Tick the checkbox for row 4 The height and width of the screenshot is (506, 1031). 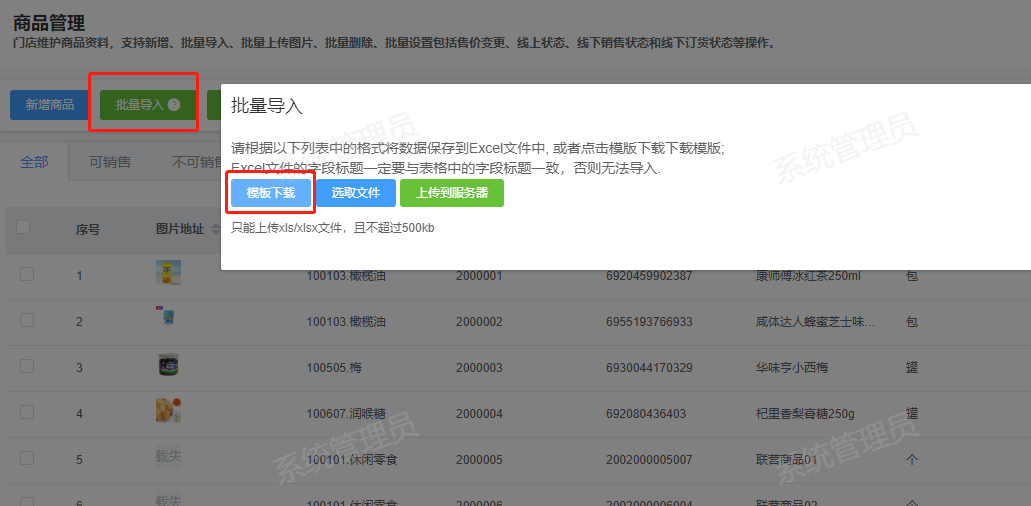pos(27,412)
